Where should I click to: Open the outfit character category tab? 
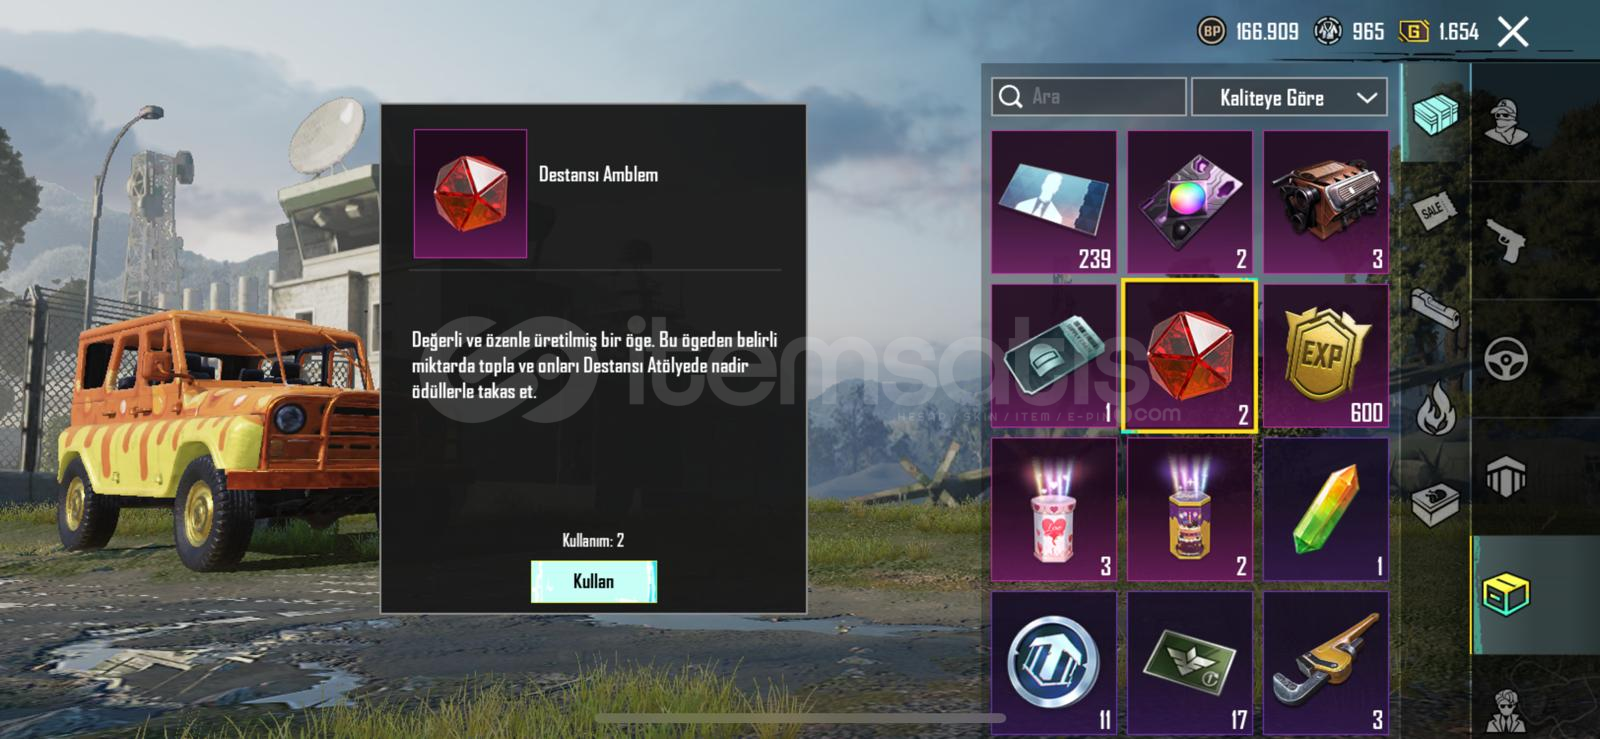pyautogui.click(x=1505, y=123)
